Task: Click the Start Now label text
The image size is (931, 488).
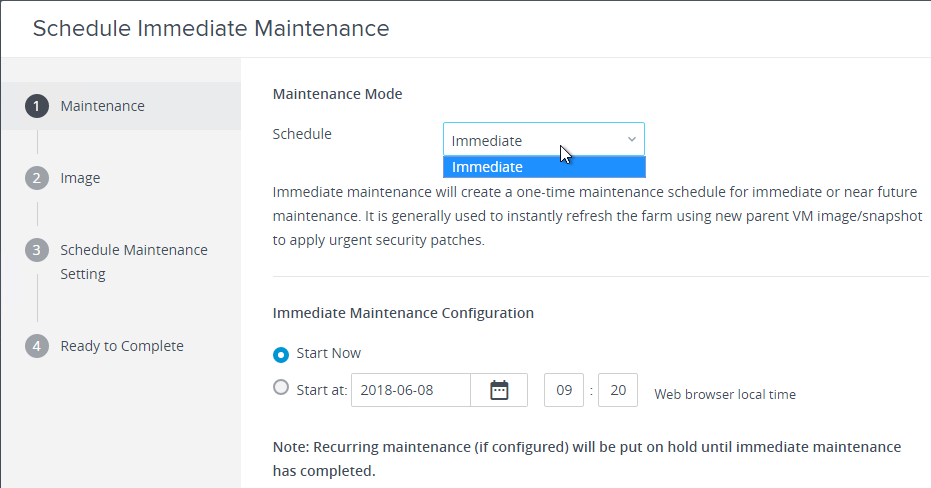Action: (x=328, y=353)
